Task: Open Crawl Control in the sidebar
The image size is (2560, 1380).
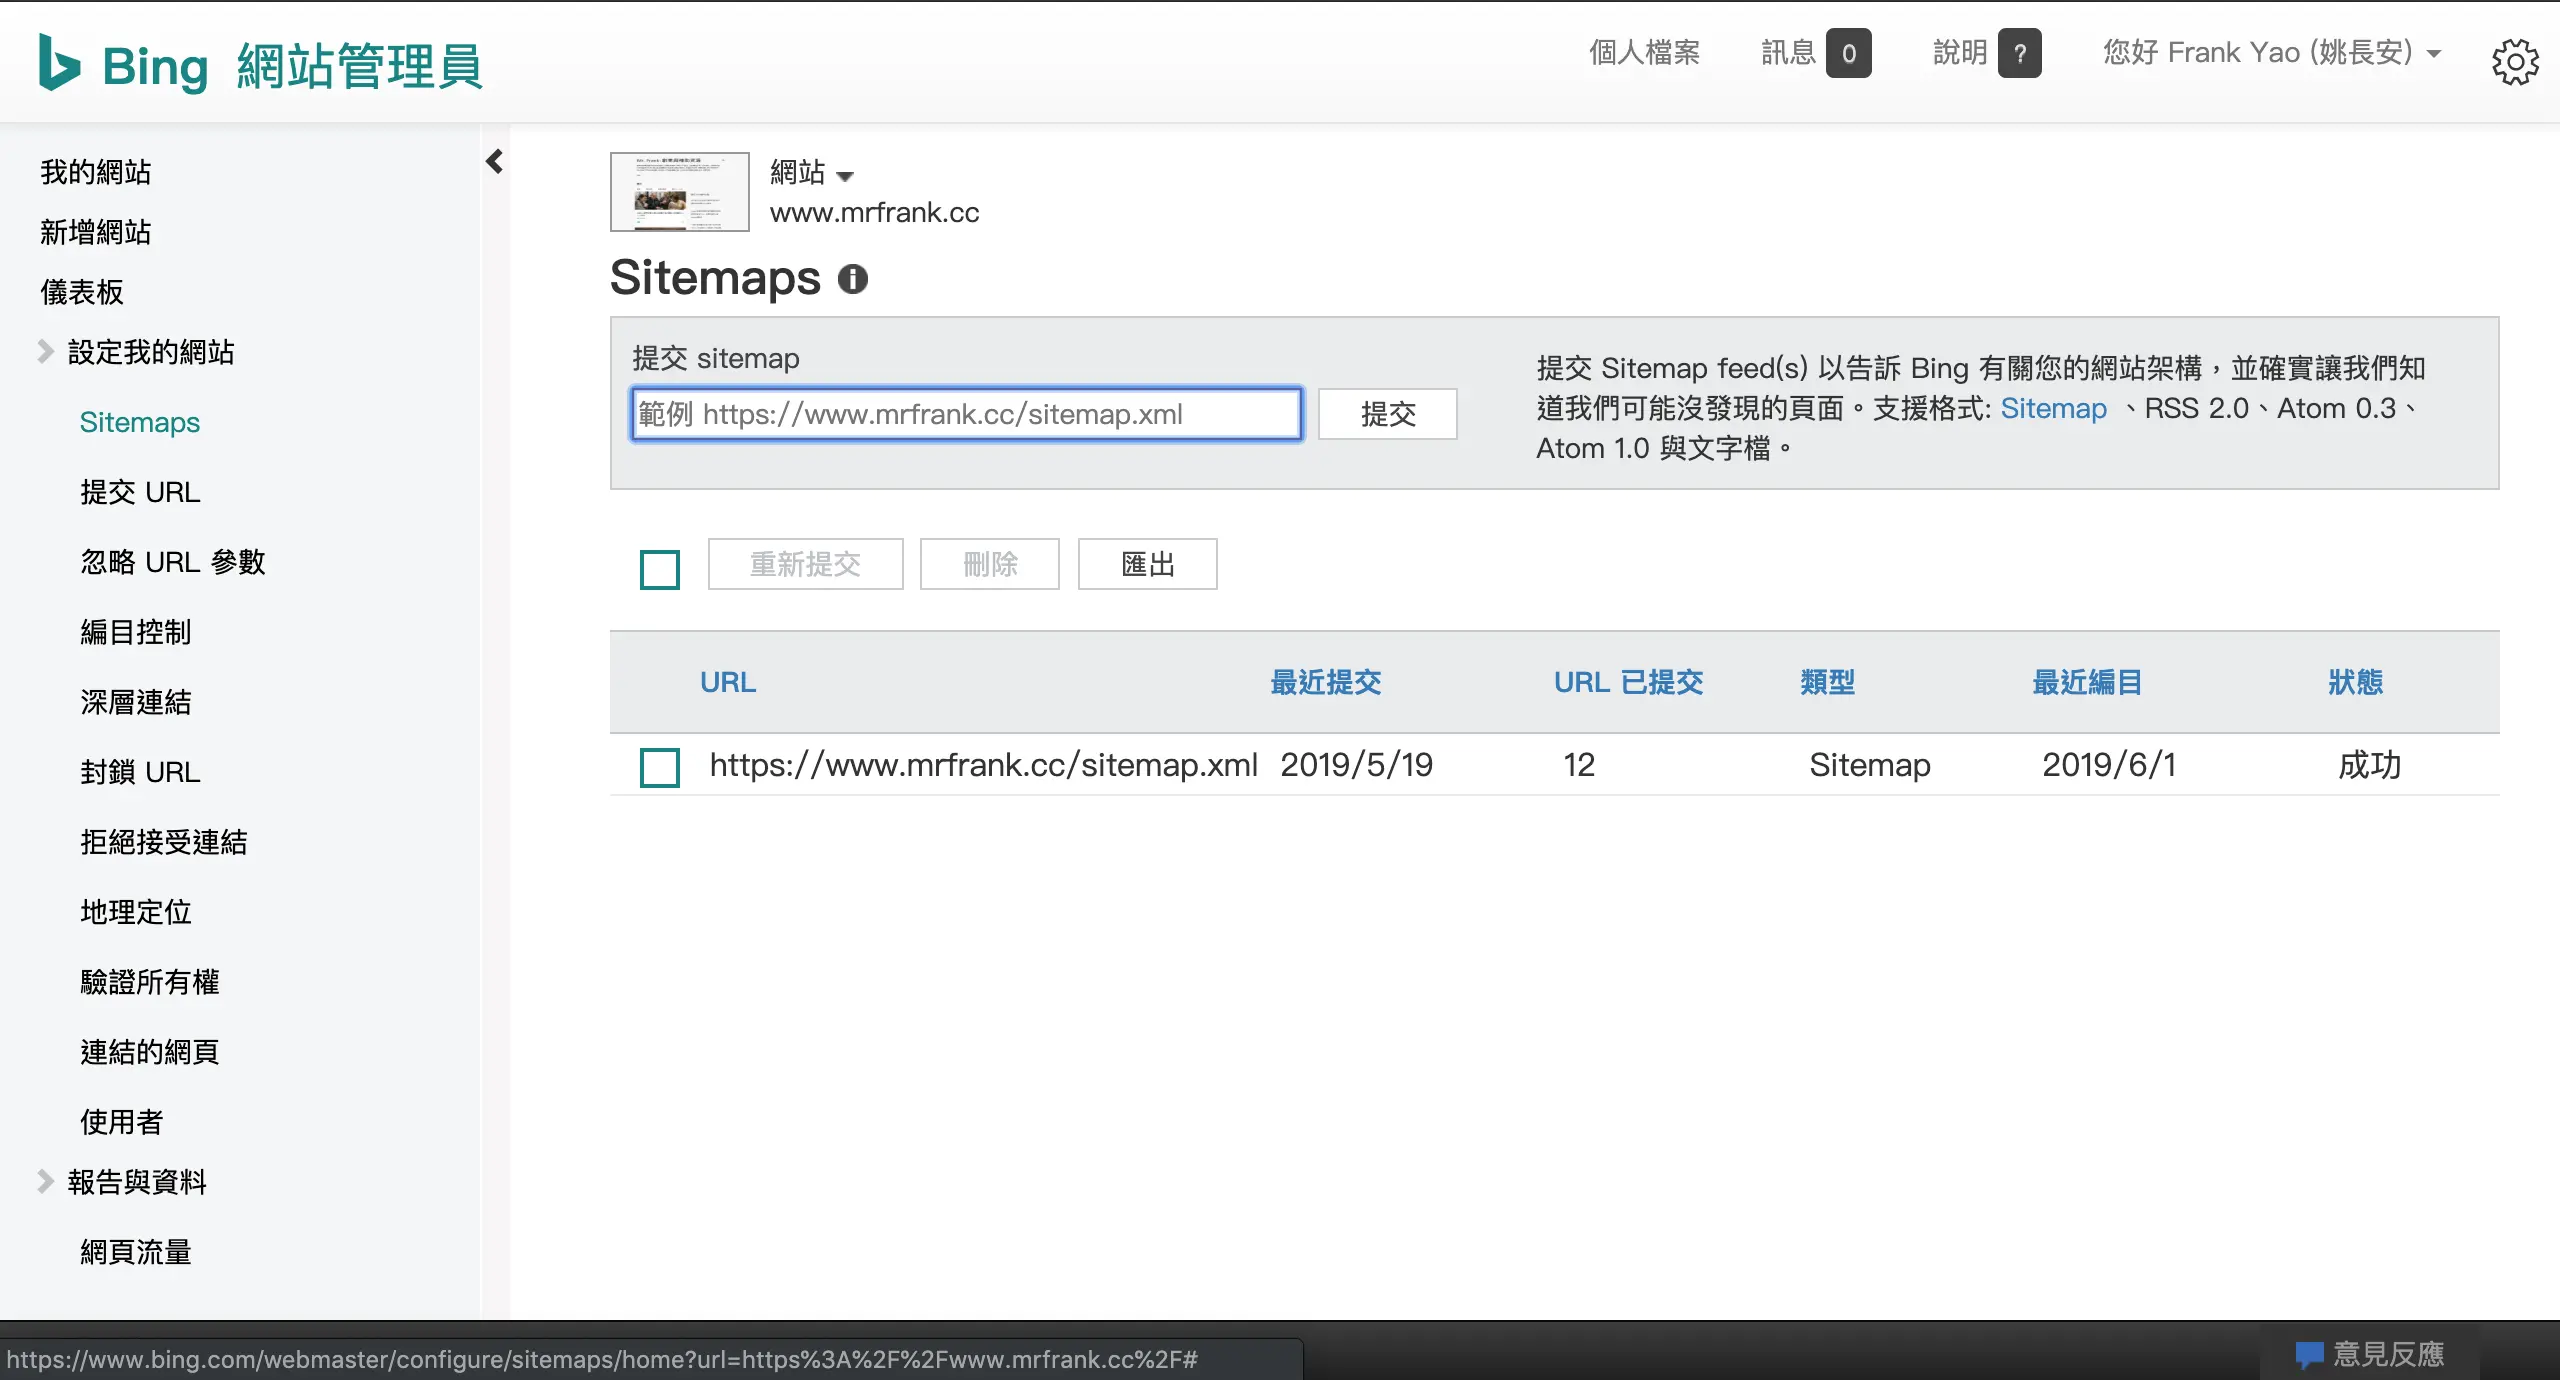Action: [x=136, y=632]
